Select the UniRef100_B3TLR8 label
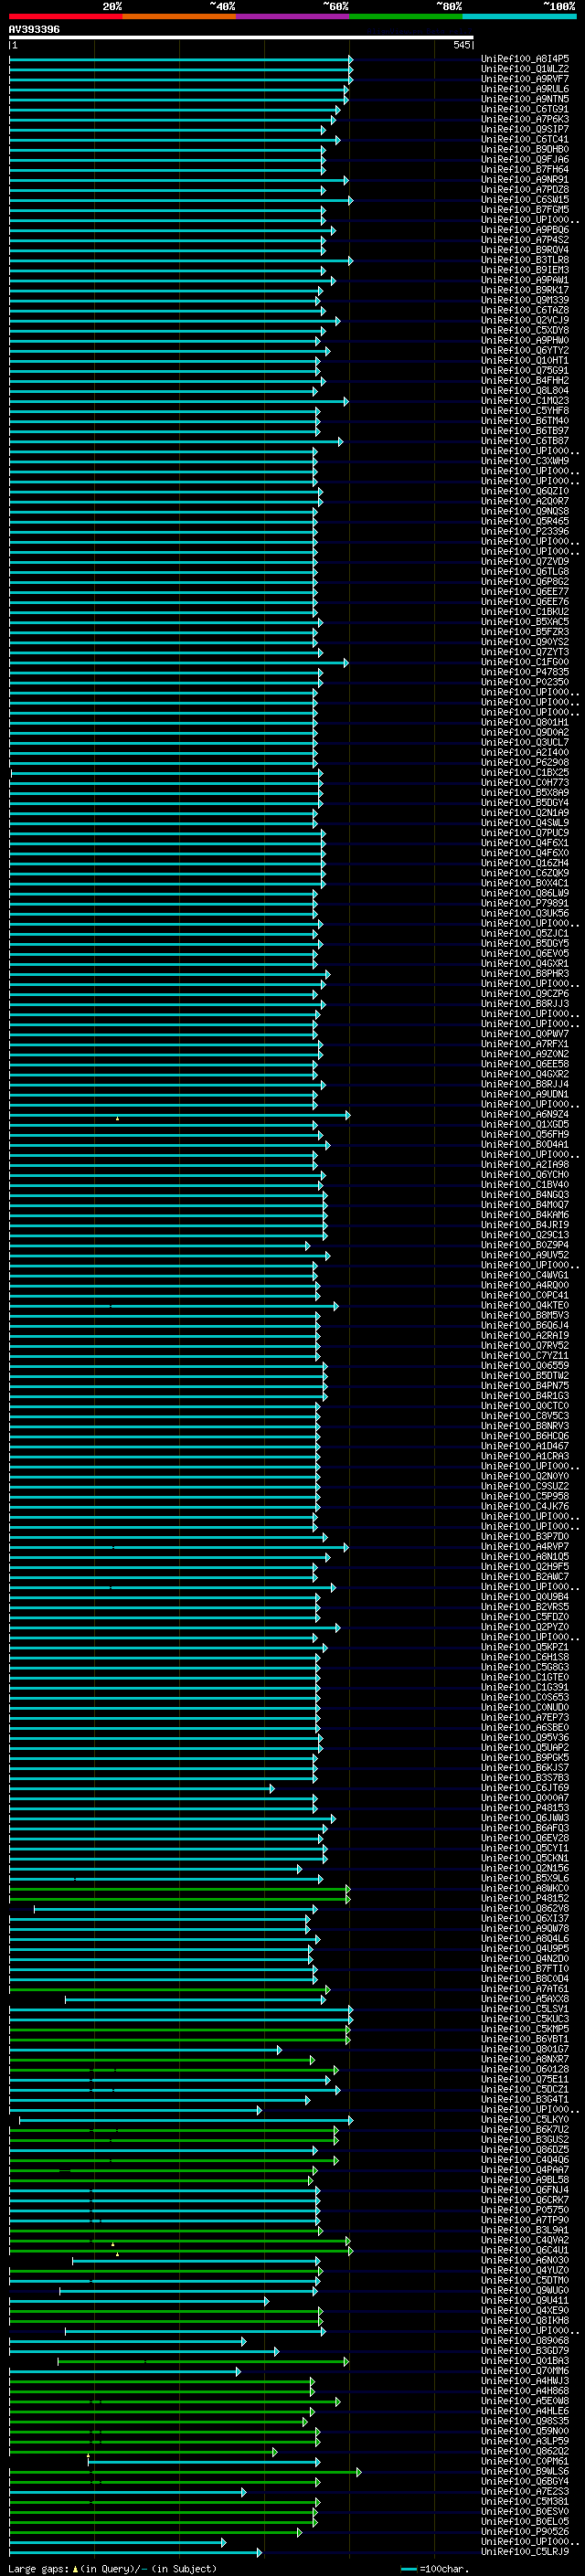This screenshot has width=585, height=2576. click(x=525, y=260)
